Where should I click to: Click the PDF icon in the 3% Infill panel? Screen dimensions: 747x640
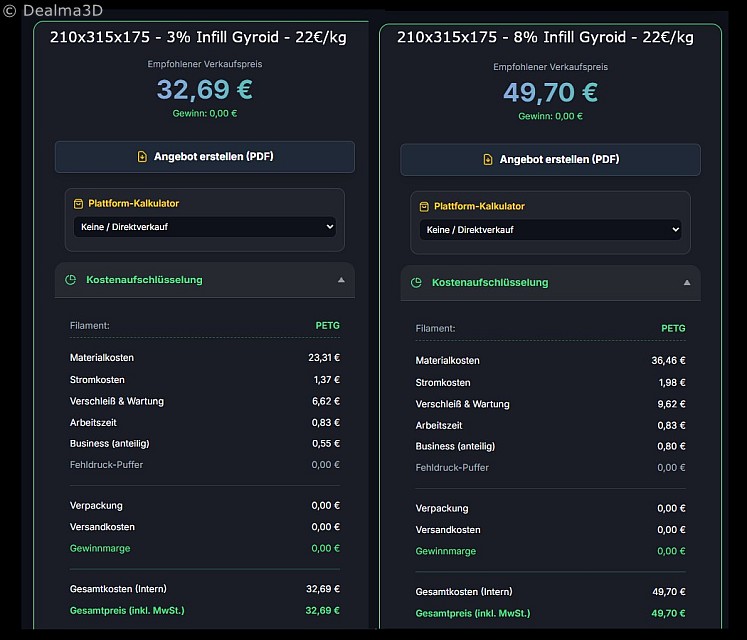point(142,157)
